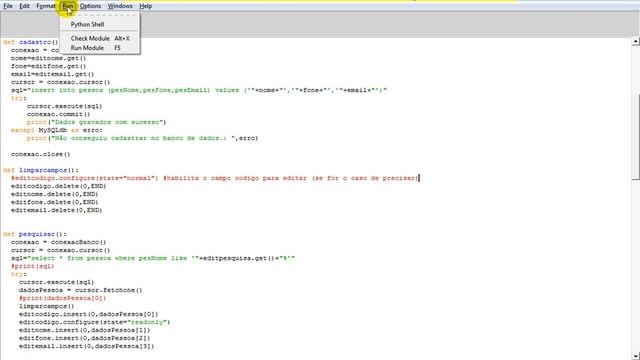The image size is (640, 360).
Task: Click 'editcodigo.delete(0,END)' line
Action: coord(58,186)
